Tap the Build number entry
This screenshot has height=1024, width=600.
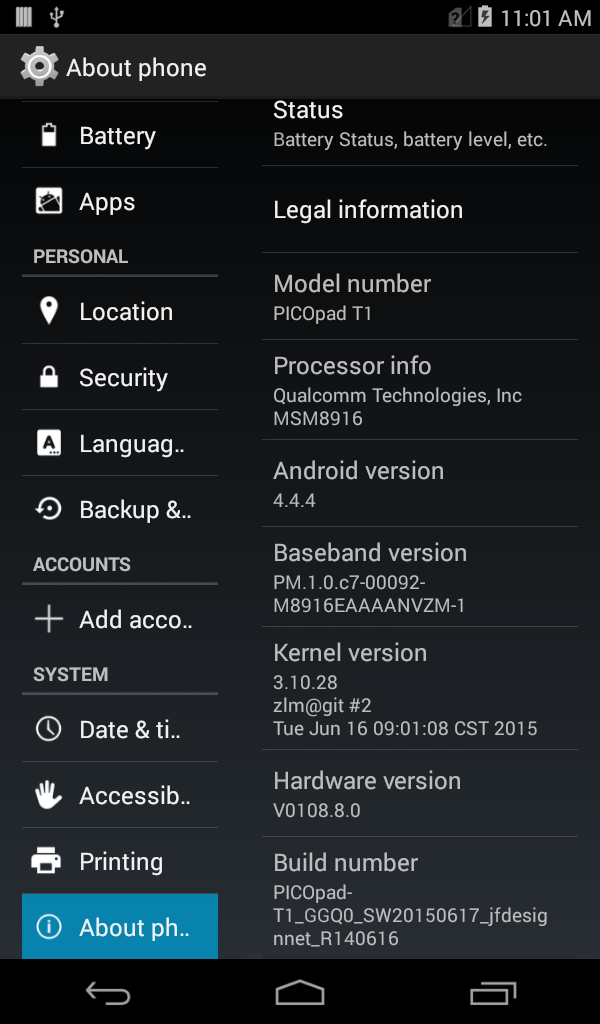pos(420,899)
